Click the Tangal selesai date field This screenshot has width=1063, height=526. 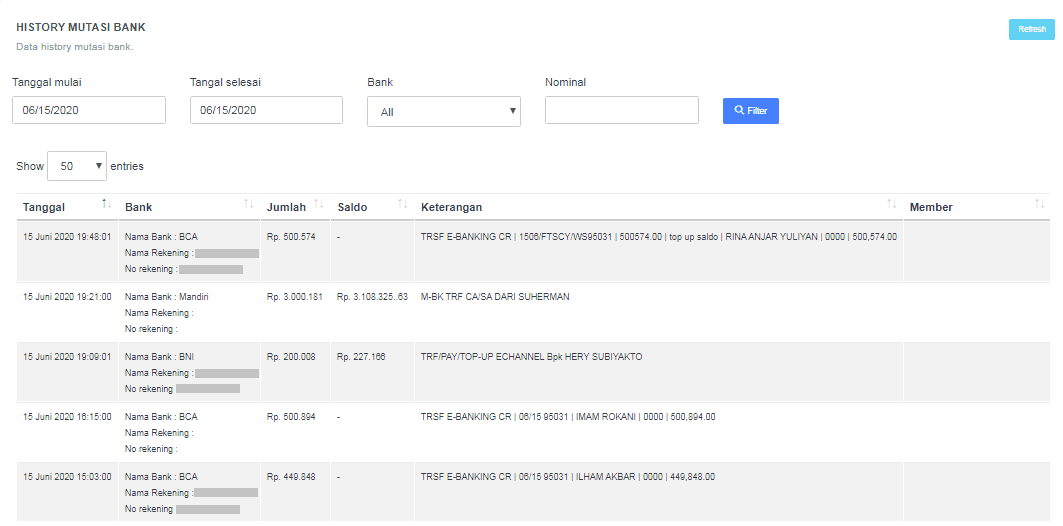tap(266, 110)
